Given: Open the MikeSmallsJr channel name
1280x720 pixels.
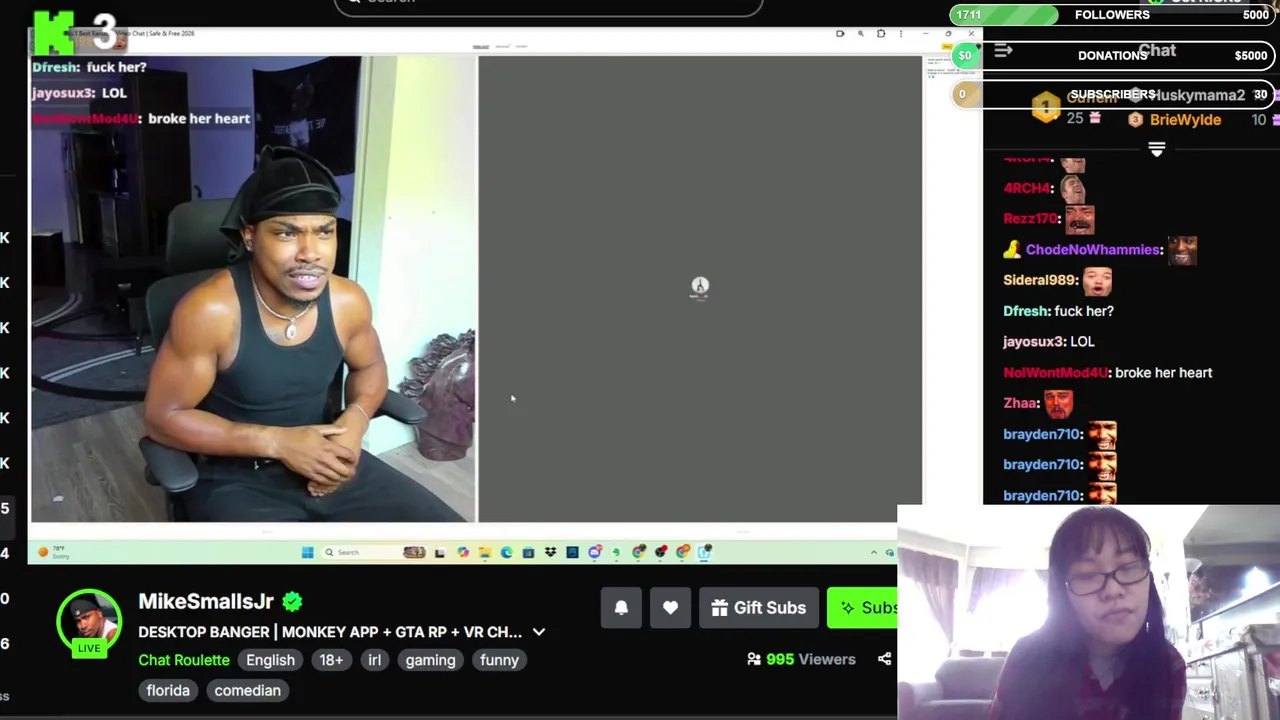Looking at the screenshot, I should [x=206, y=601].
